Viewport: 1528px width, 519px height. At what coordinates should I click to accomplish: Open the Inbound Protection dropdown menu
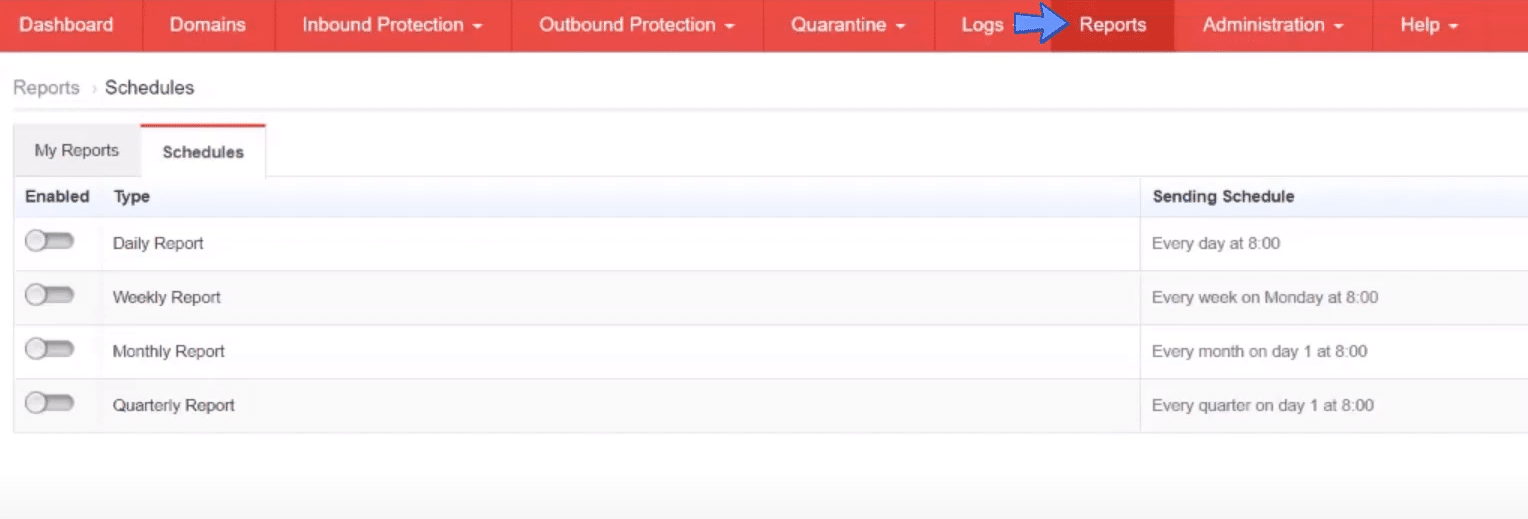(393, 25)
